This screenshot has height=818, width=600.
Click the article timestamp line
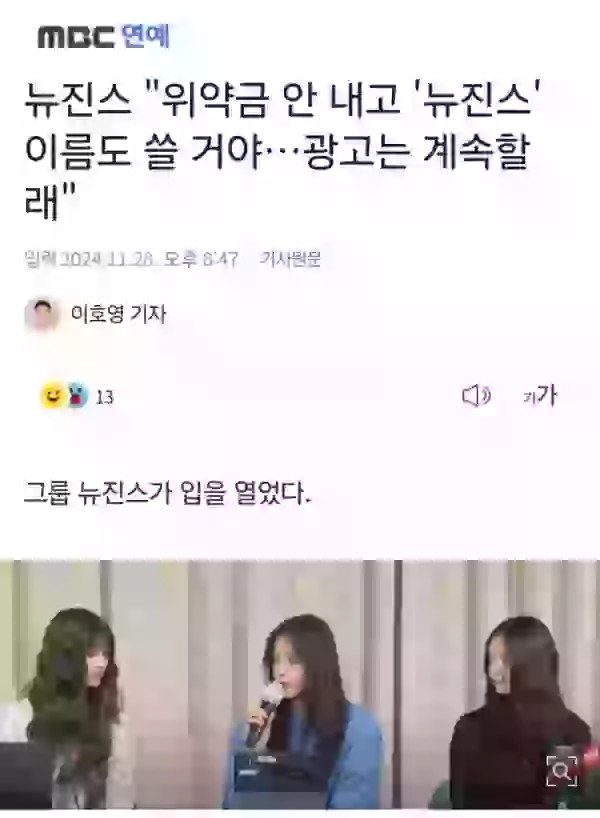[x=131, y=259]
